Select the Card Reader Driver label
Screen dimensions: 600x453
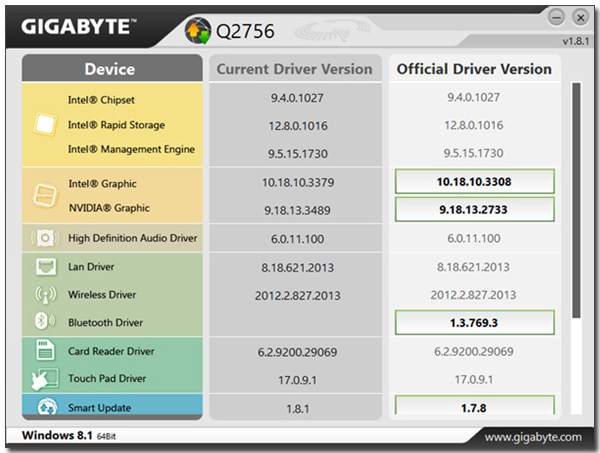coord(111,351)
